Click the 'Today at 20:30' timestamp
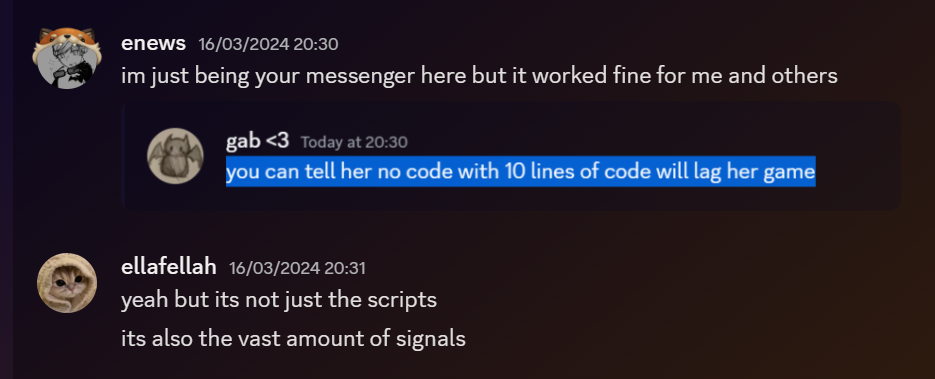The image size is (935, 379). (354, 142)
